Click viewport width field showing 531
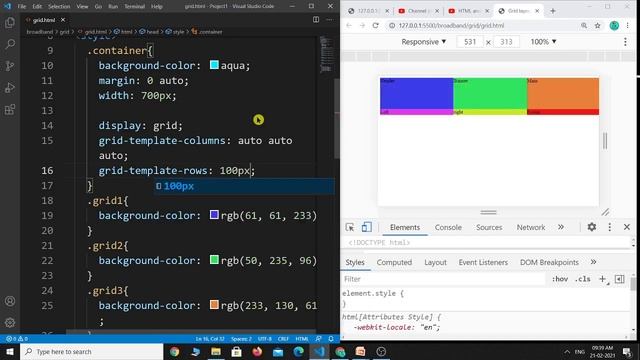 [470, 42]
